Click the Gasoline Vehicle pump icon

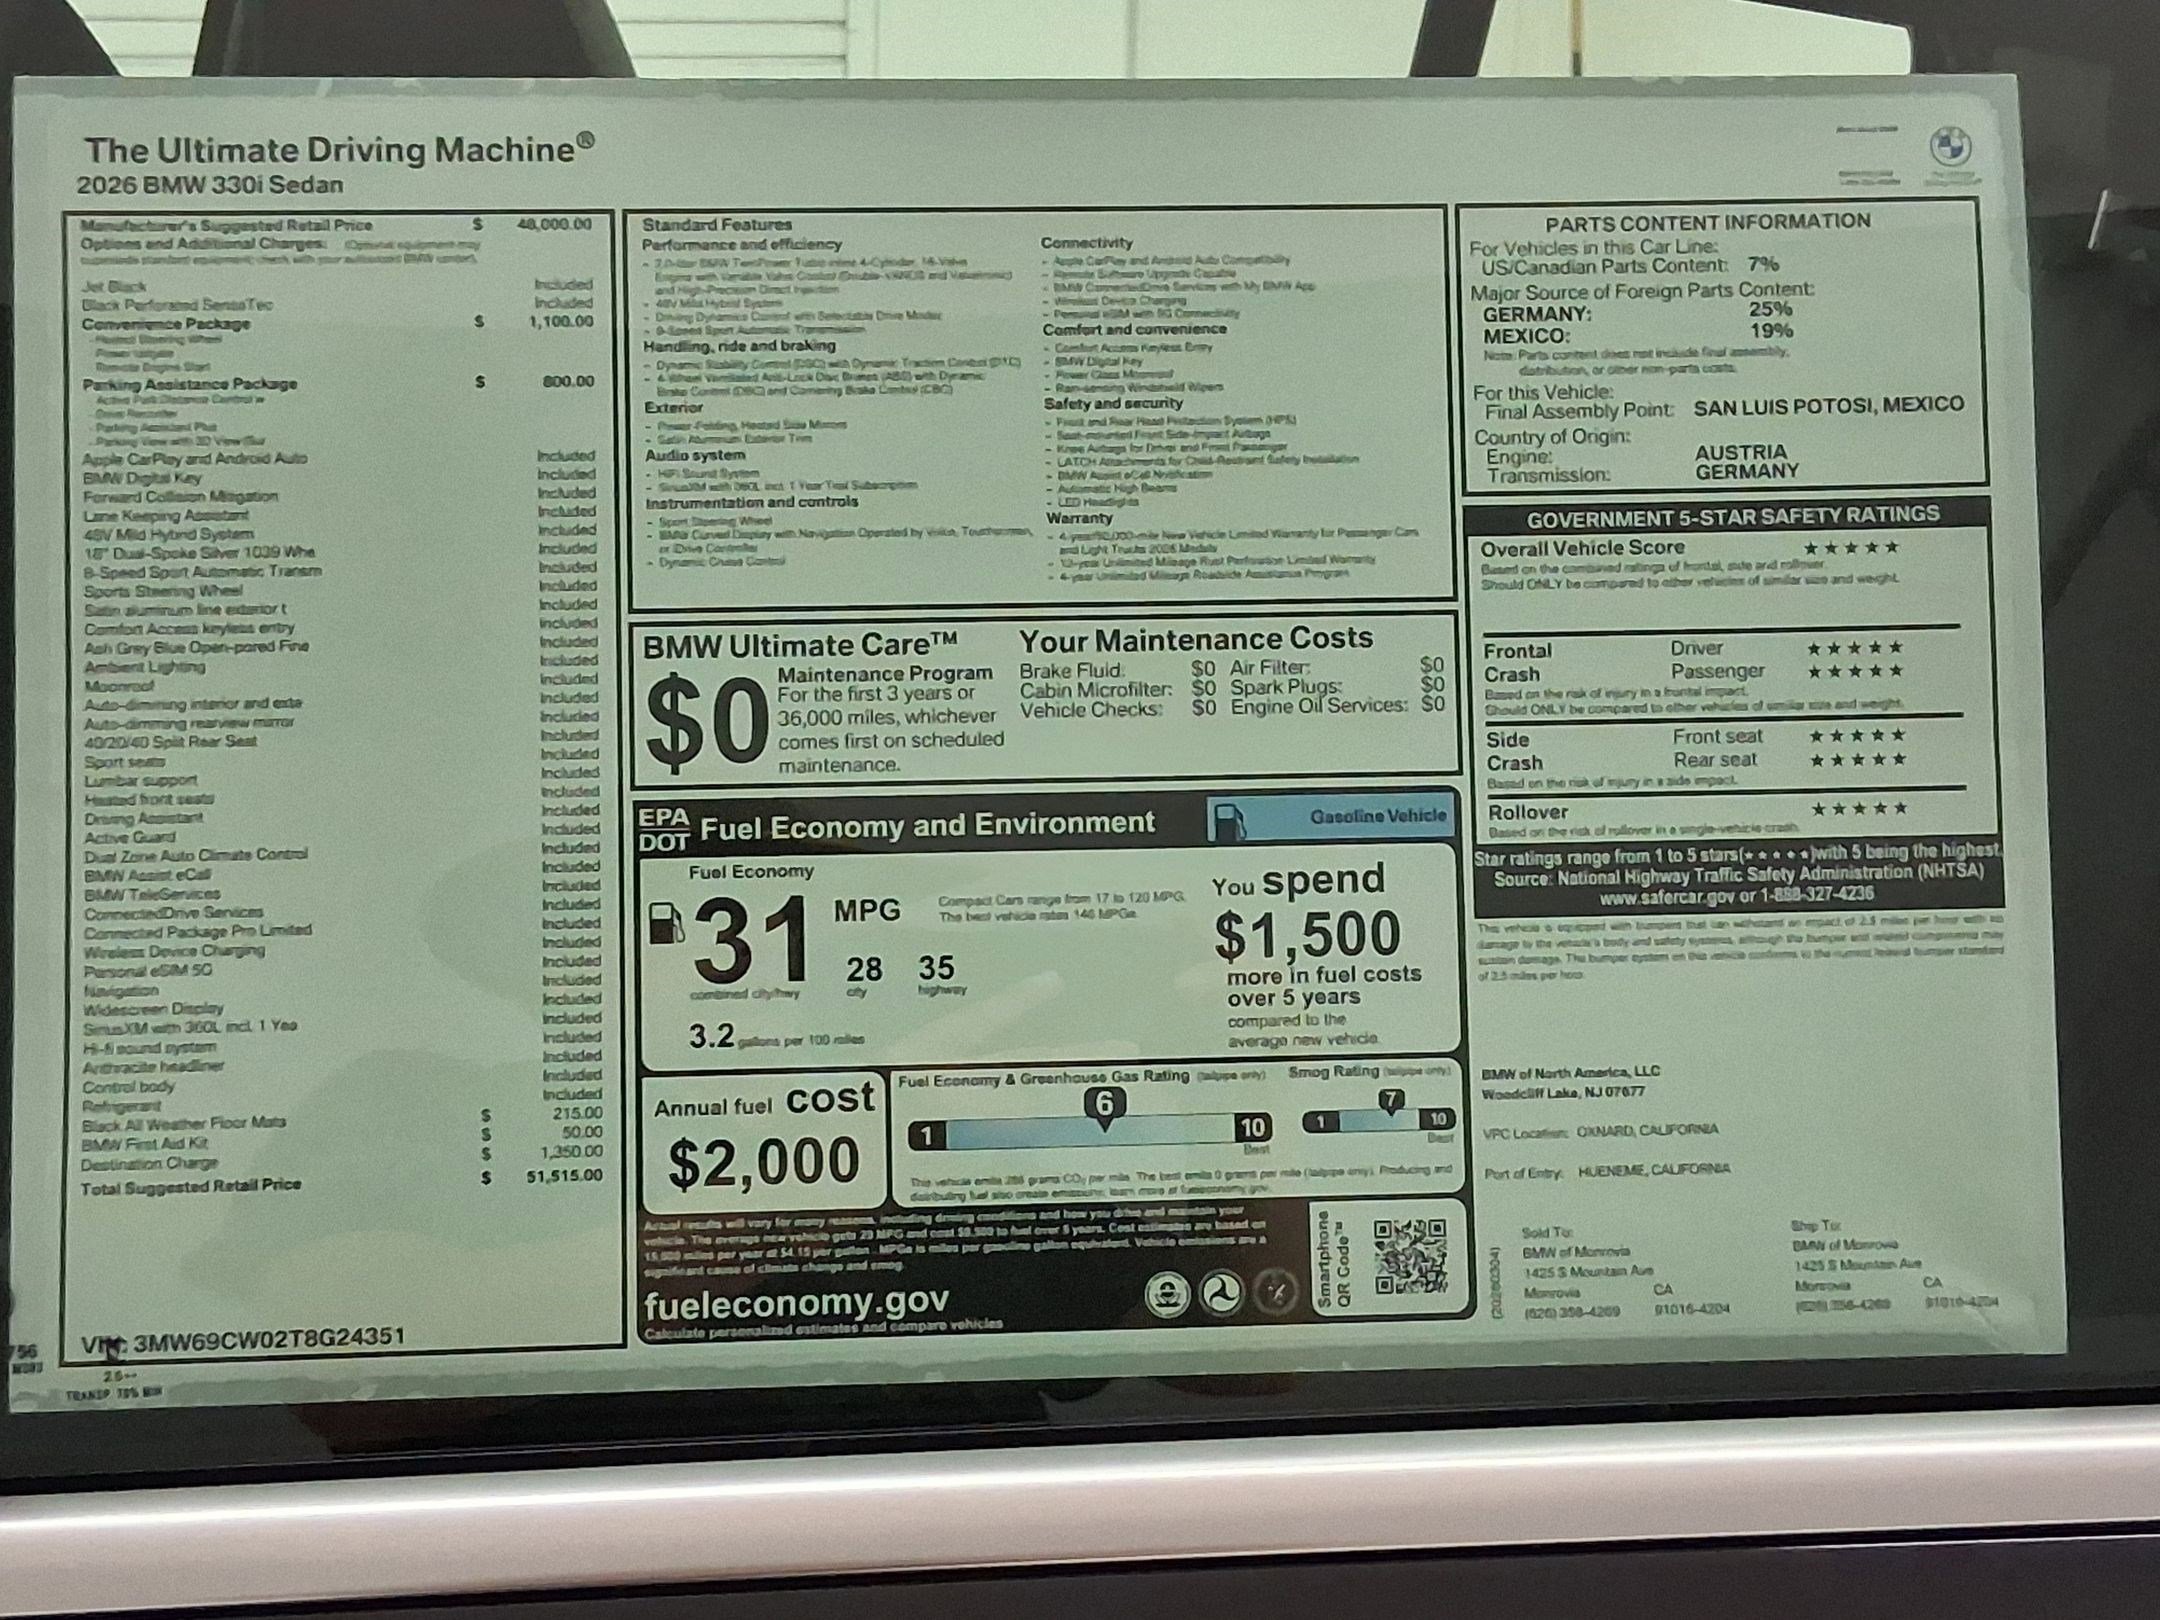1227,817
